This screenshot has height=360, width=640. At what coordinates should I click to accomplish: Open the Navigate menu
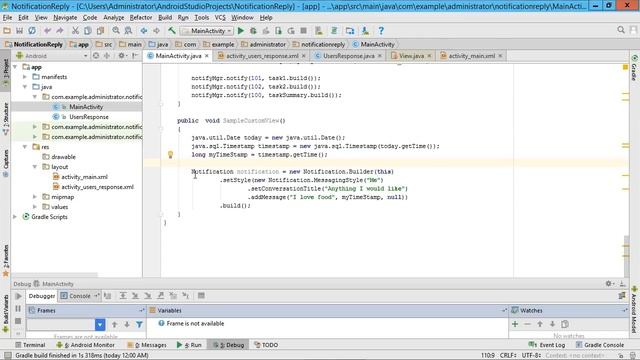65,18
